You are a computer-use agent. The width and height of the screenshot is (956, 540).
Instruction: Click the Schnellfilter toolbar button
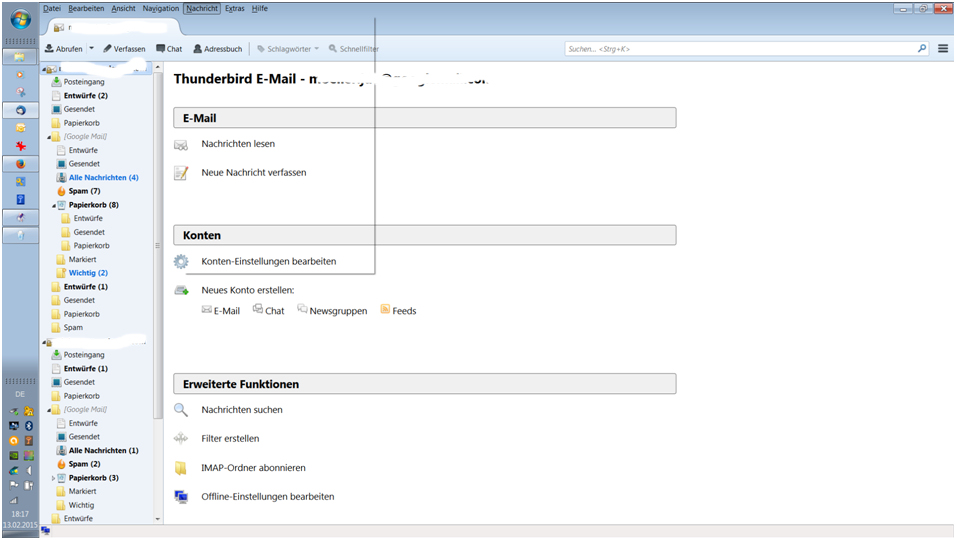[x=354, y=49]
